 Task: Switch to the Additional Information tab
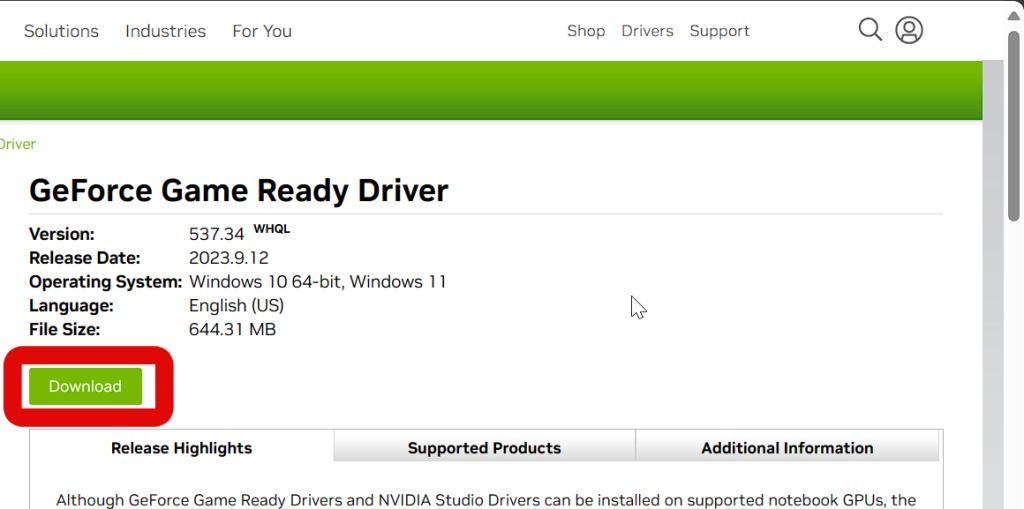[787, 448]
